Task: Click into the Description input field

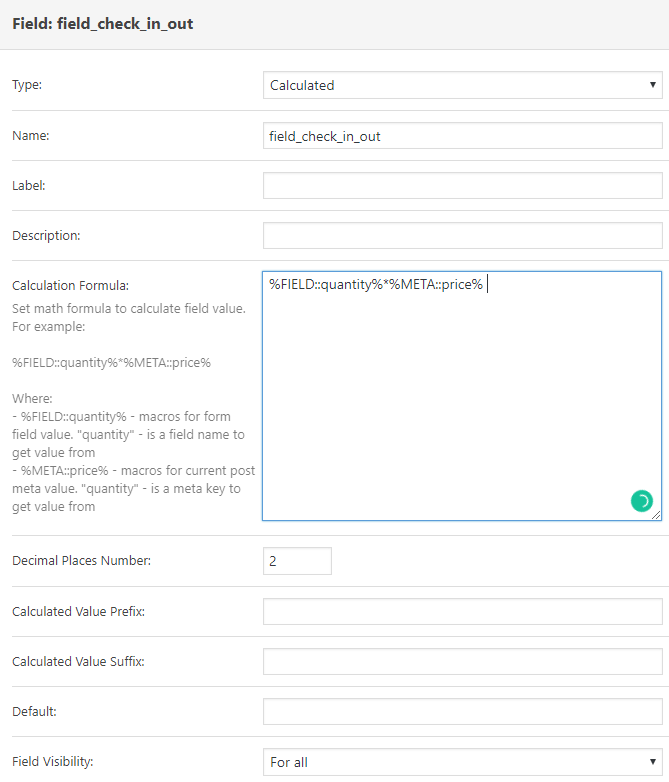Action: [x=462, y=235]
